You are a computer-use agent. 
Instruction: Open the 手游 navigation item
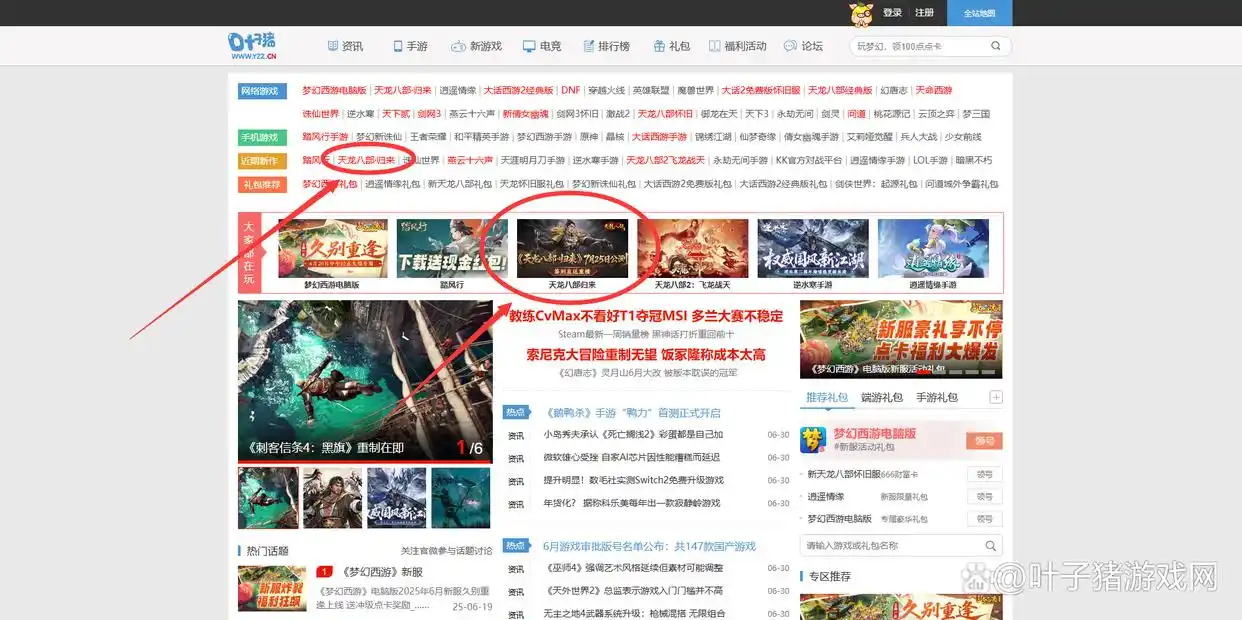click(x=410, y=46)
